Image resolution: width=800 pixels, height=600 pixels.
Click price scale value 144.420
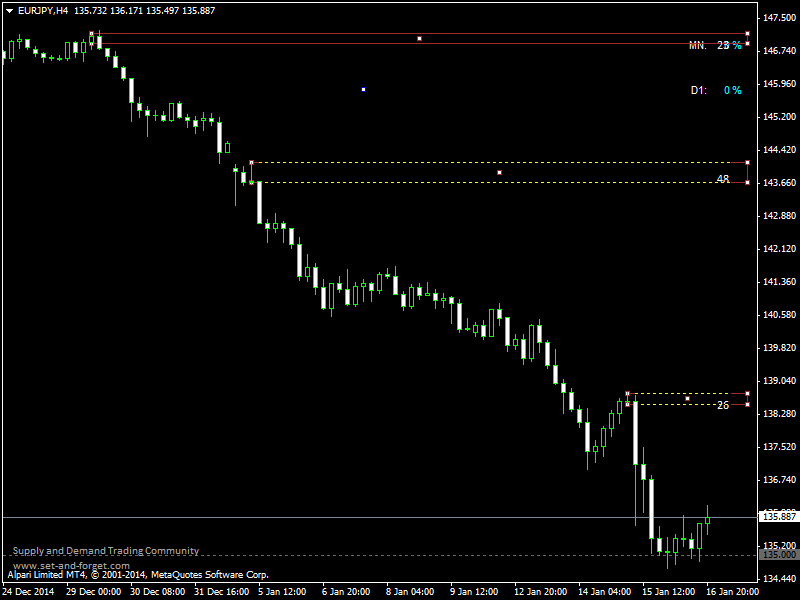tap(779, 150)
